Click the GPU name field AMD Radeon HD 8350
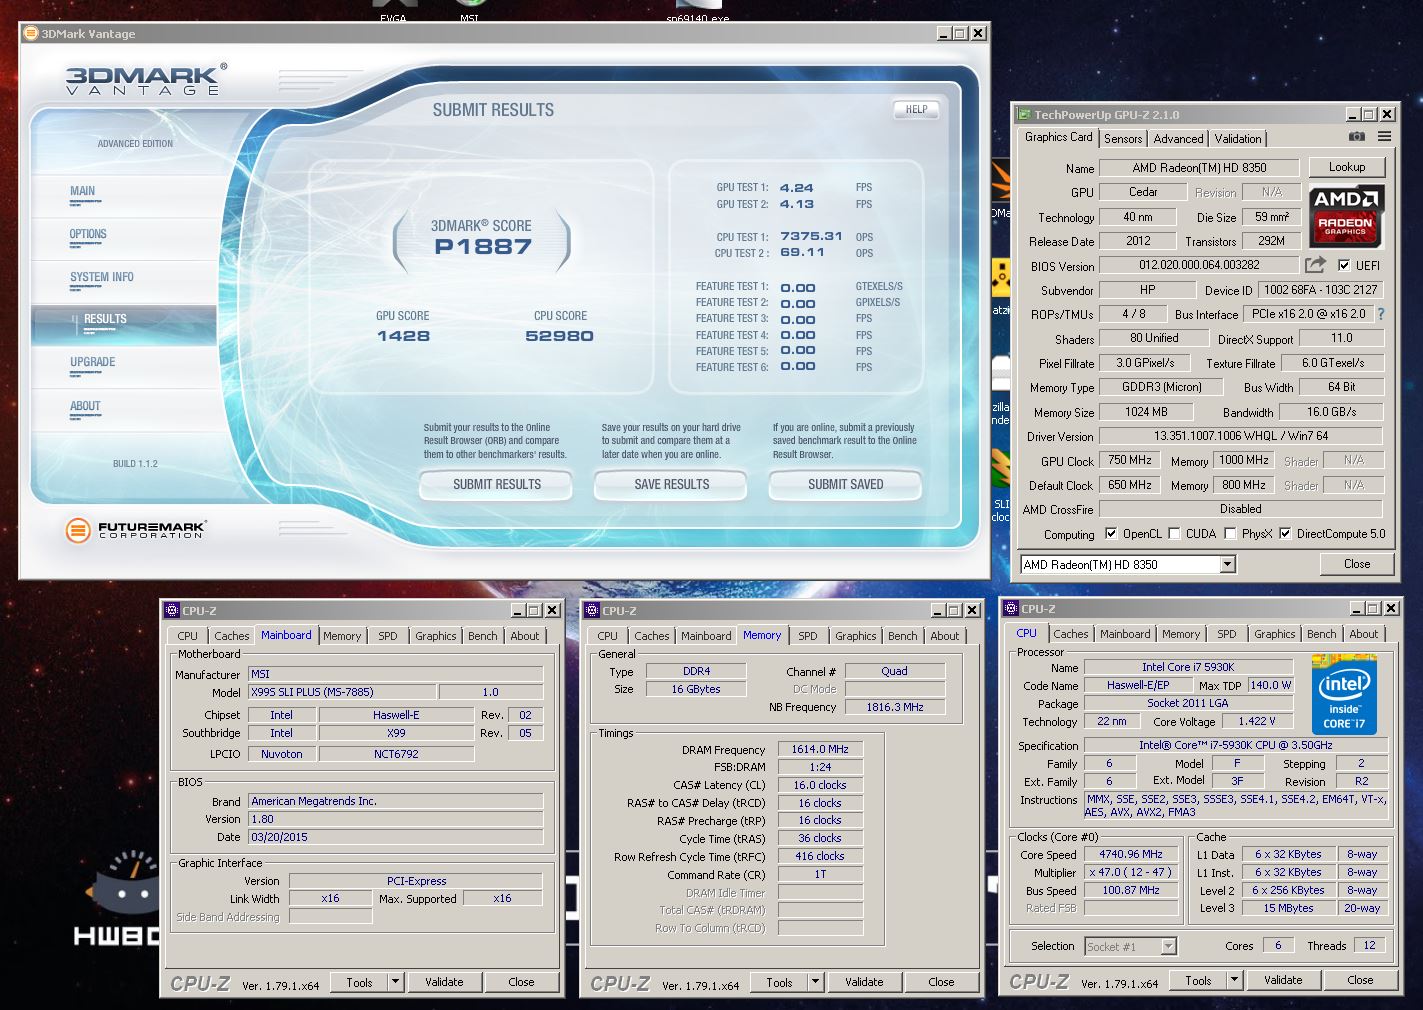 coord(1199,168)
